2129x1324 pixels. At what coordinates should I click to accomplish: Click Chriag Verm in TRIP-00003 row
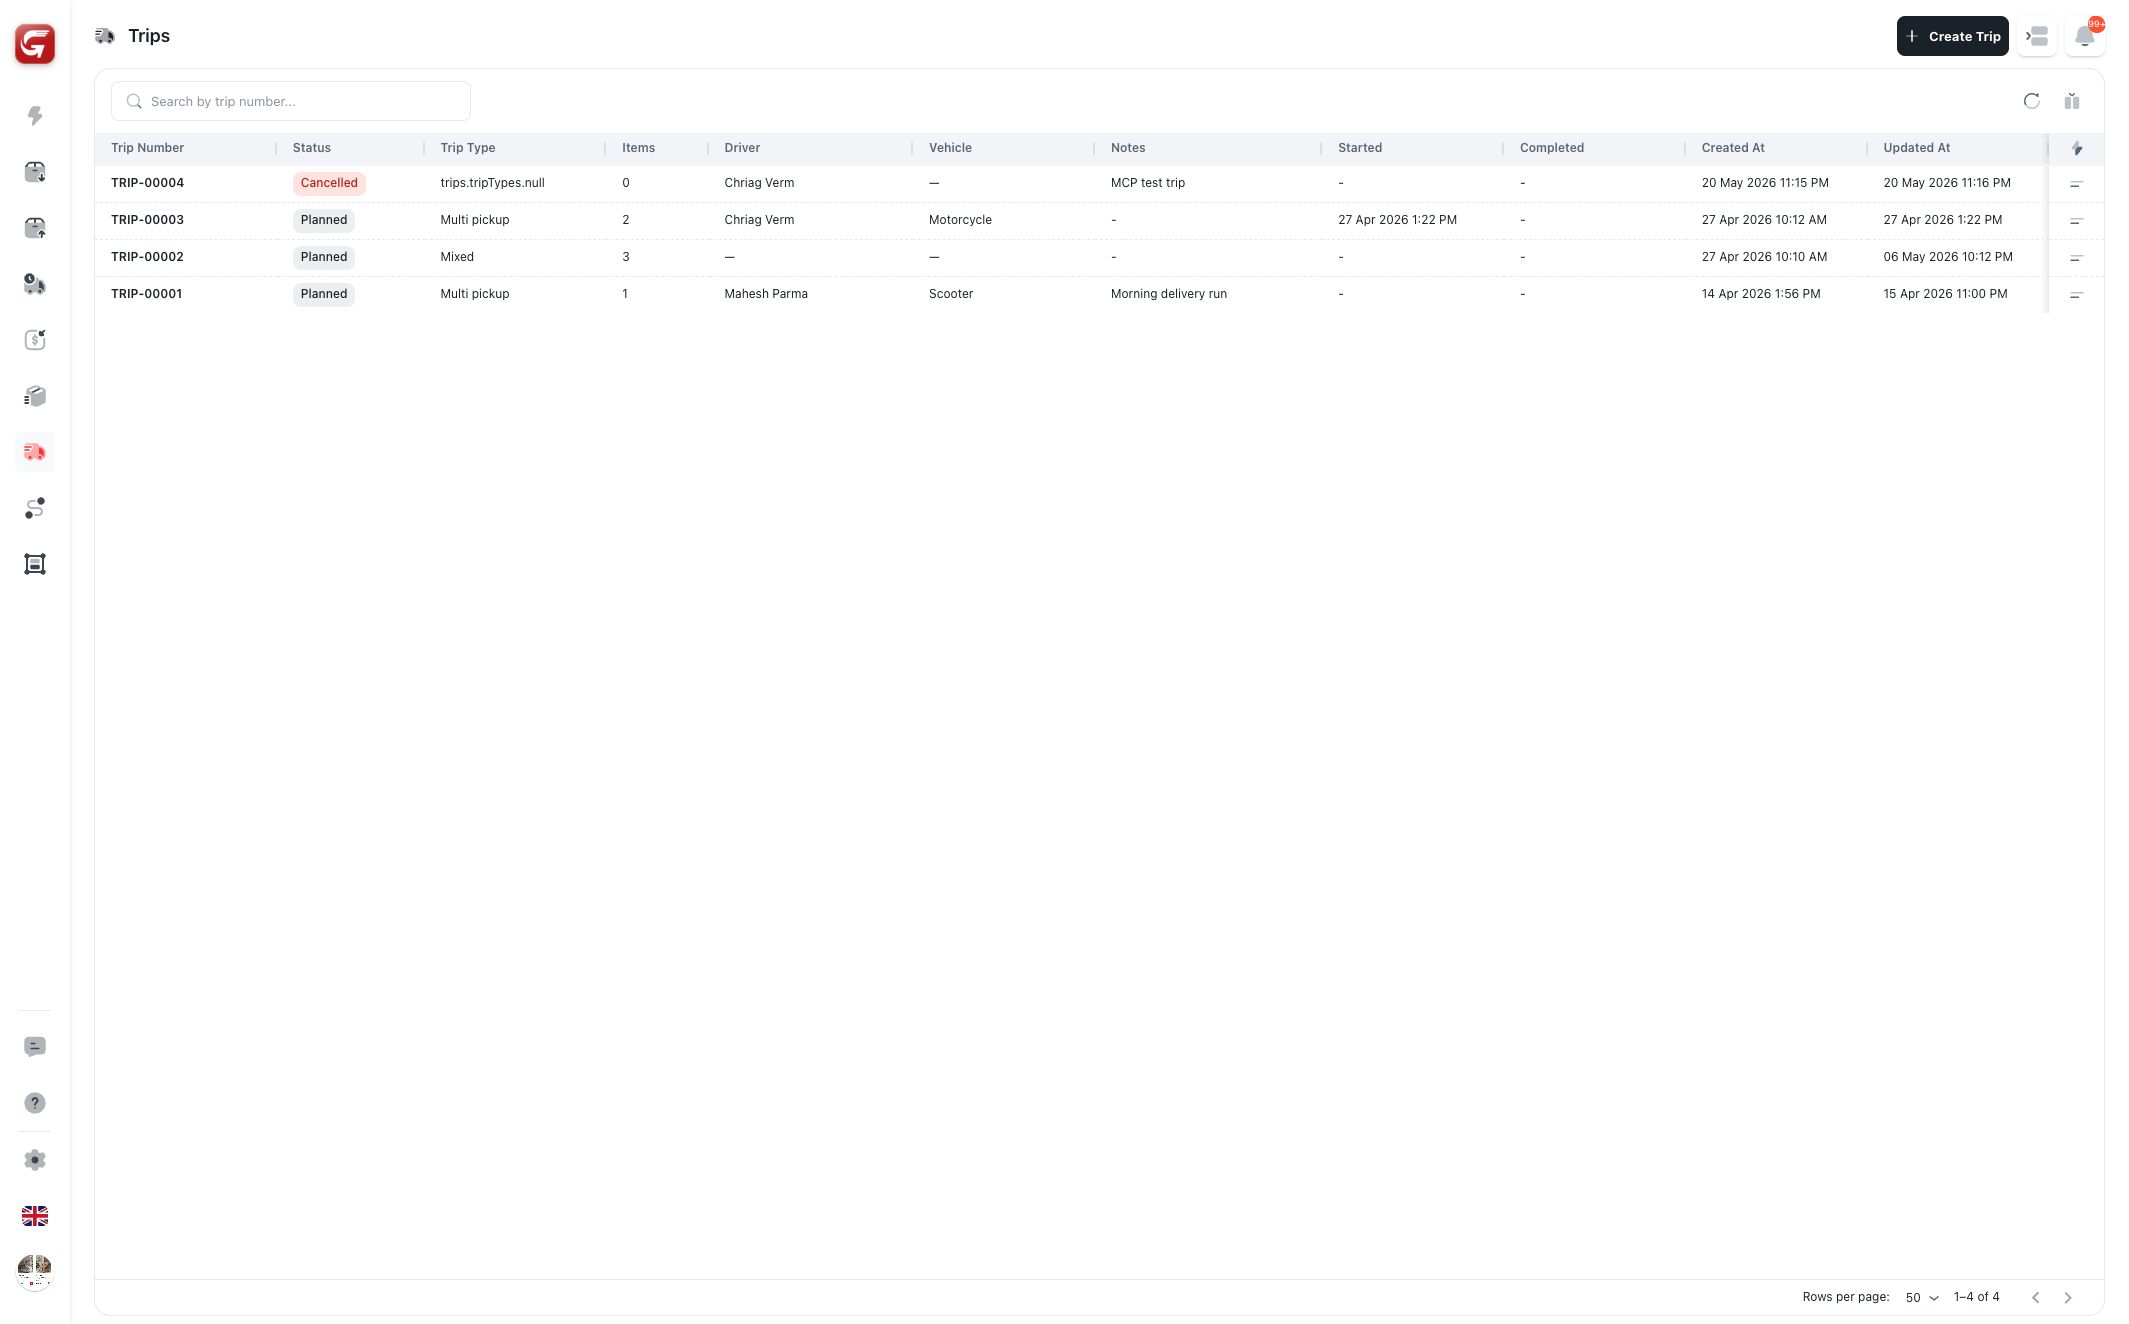point(759,220)
